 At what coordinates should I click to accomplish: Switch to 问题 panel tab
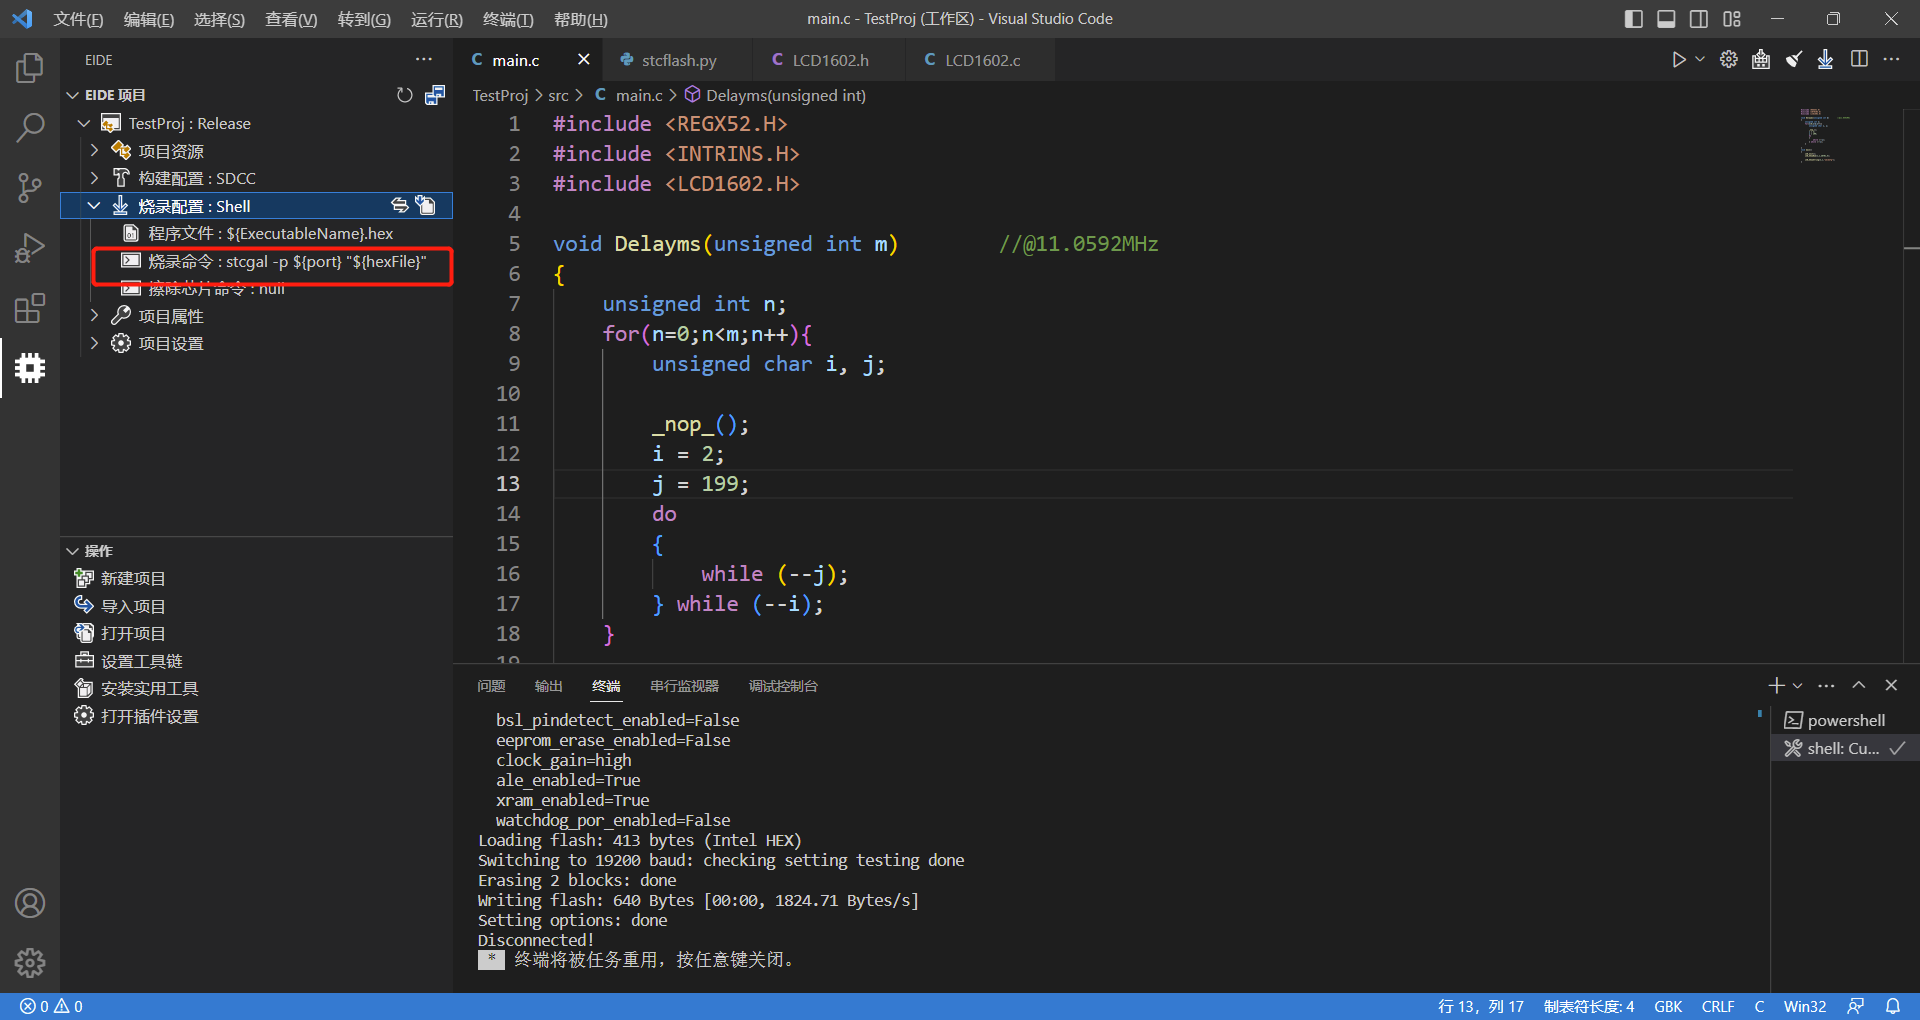[491, 686]
